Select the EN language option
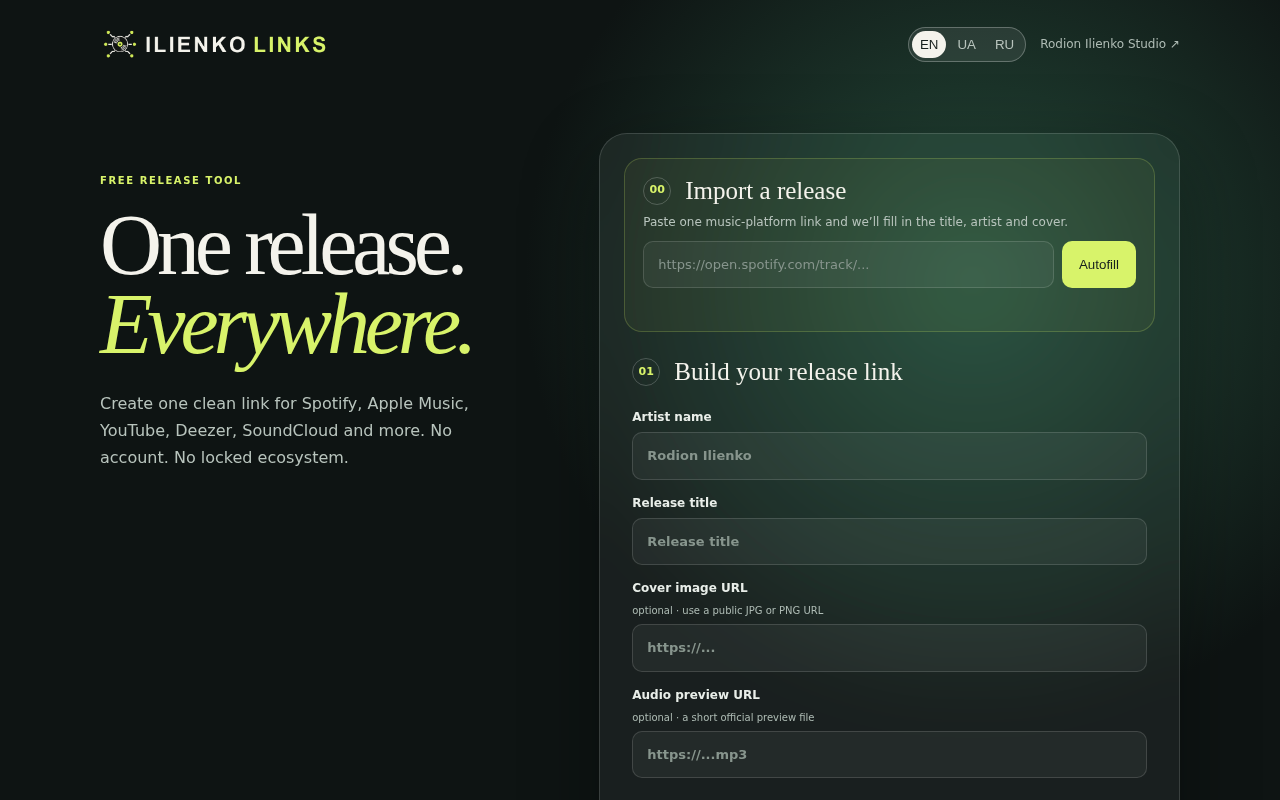 click(x=929, y=44)
